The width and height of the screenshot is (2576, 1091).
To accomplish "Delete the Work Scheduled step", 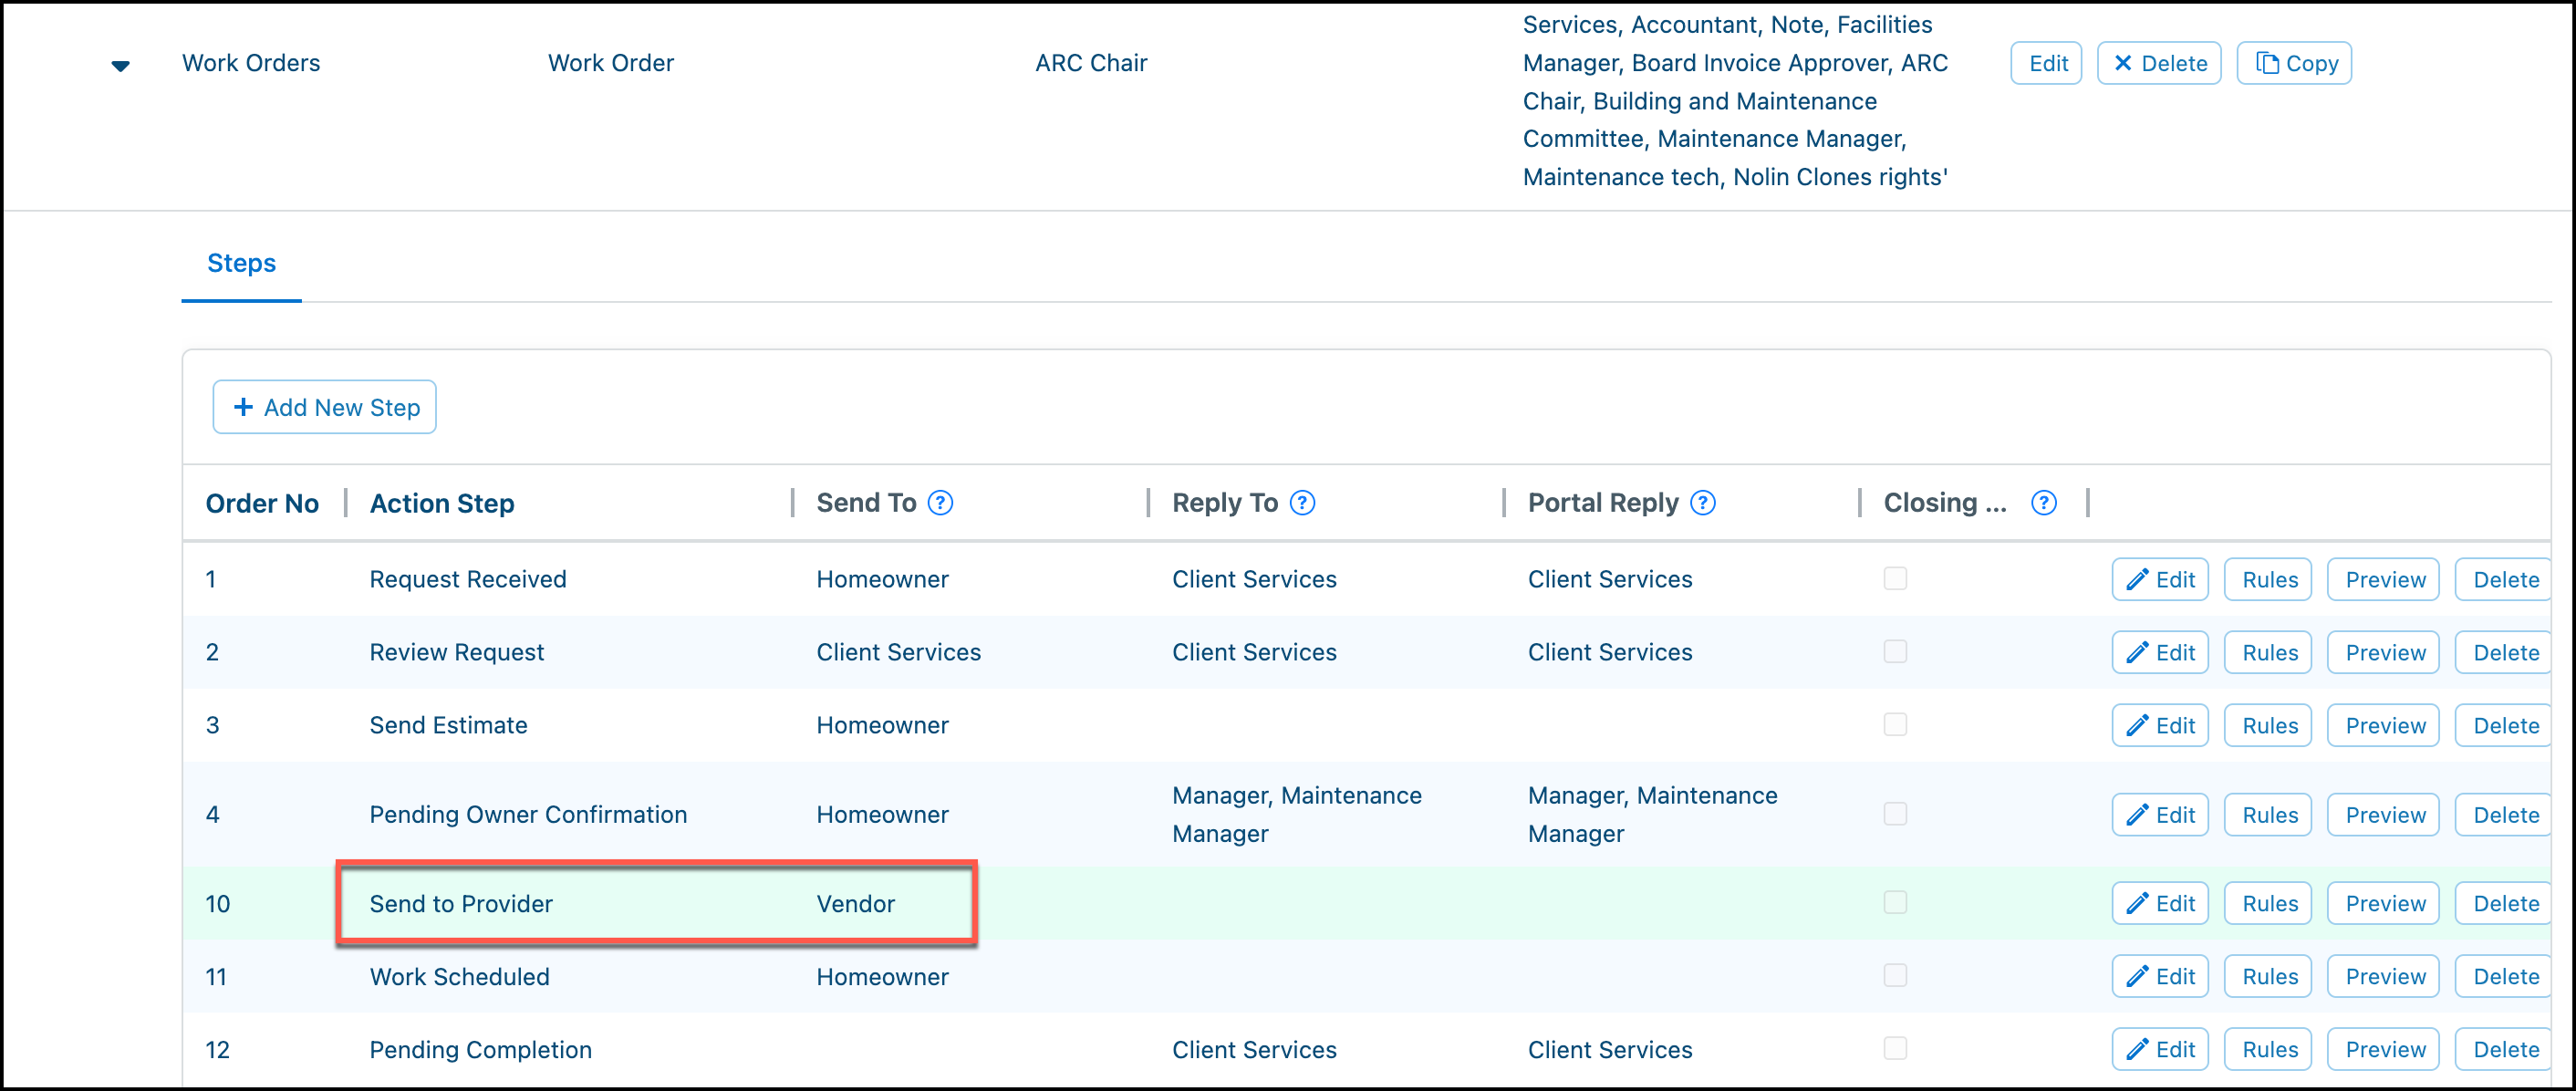I will (2504, 976).
